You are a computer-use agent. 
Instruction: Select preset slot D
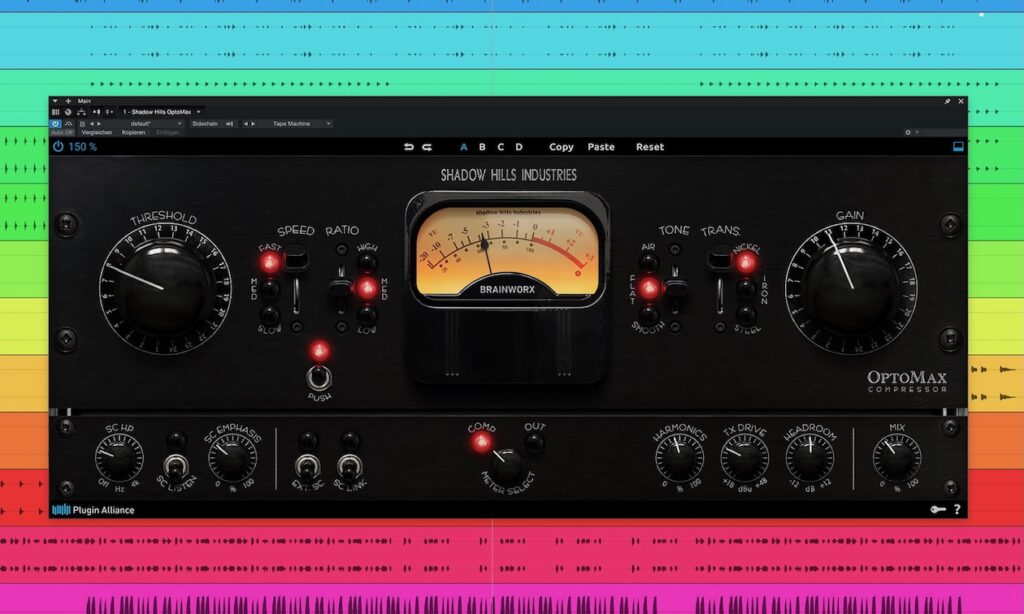(x=519, y=147)
